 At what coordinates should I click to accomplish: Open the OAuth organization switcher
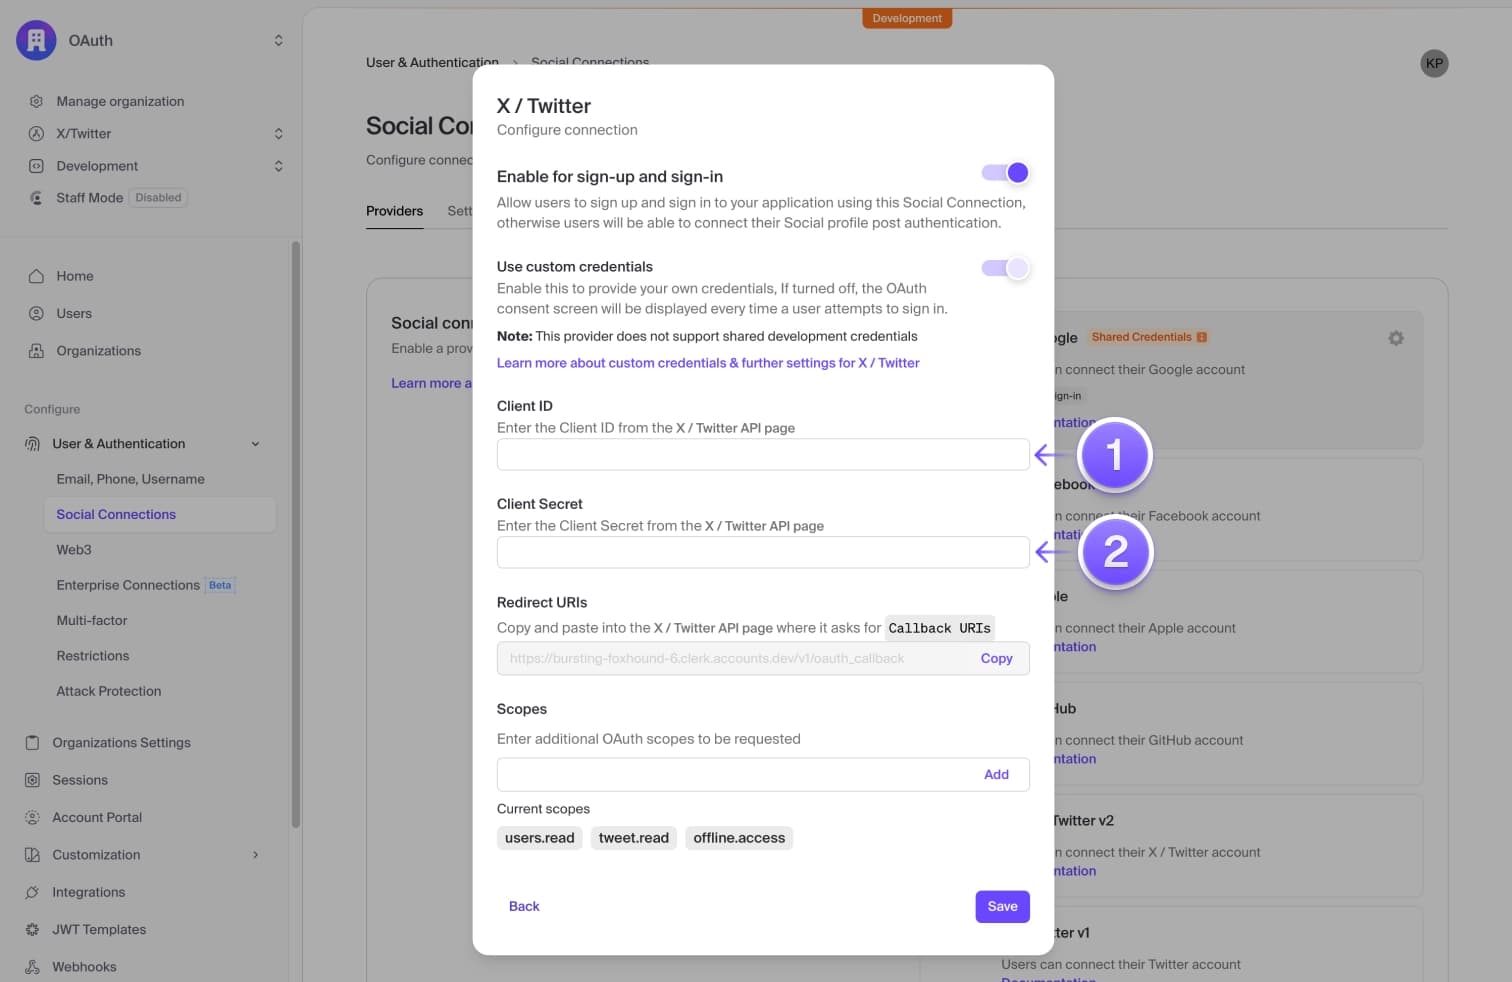click(278, 40)
